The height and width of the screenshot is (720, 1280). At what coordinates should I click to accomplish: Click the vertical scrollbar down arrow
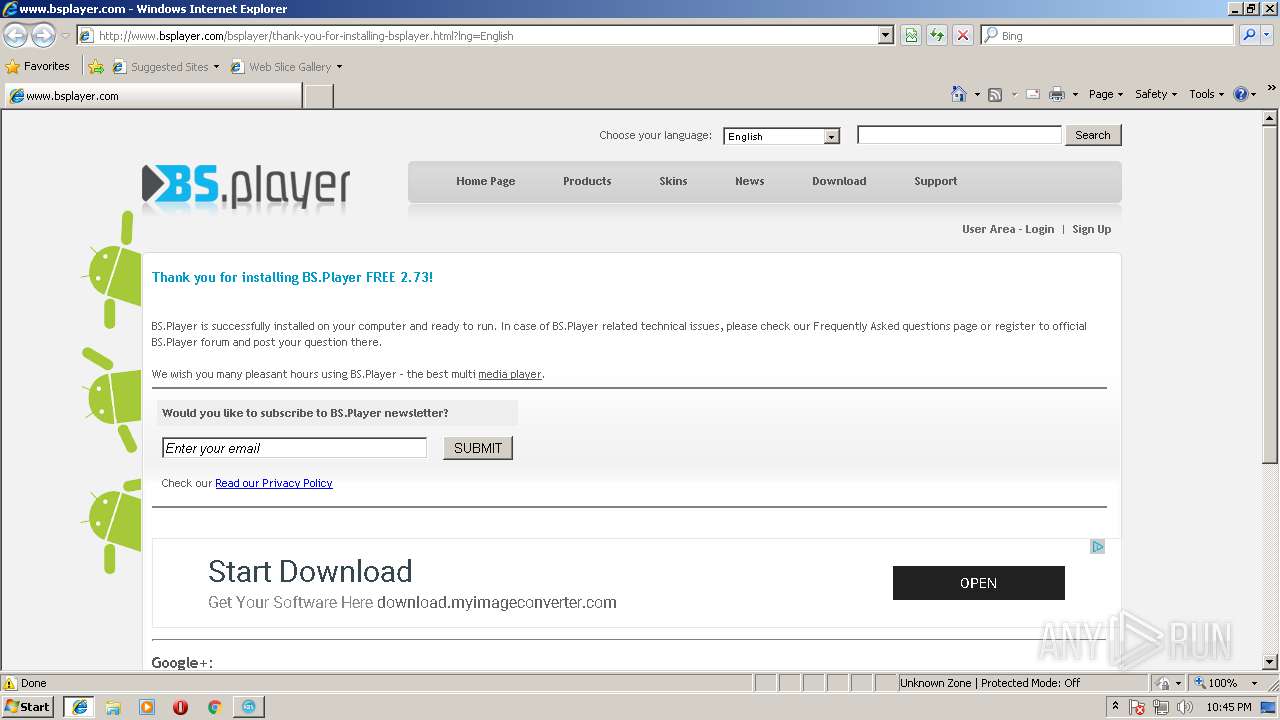[1270, 662]
